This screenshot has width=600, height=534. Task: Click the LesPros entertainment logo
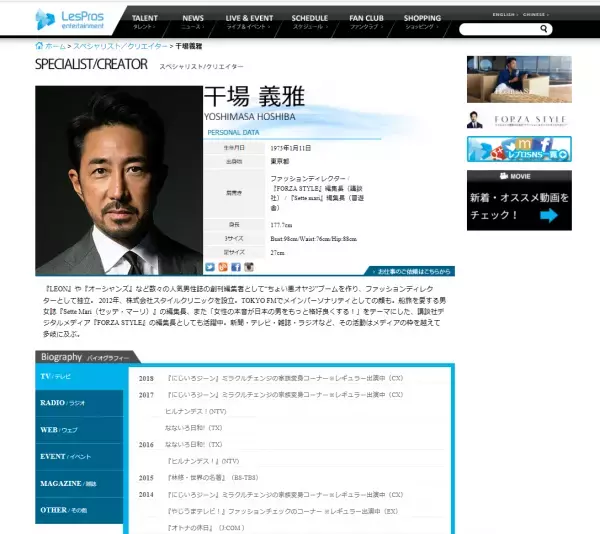tap(69, 20)
